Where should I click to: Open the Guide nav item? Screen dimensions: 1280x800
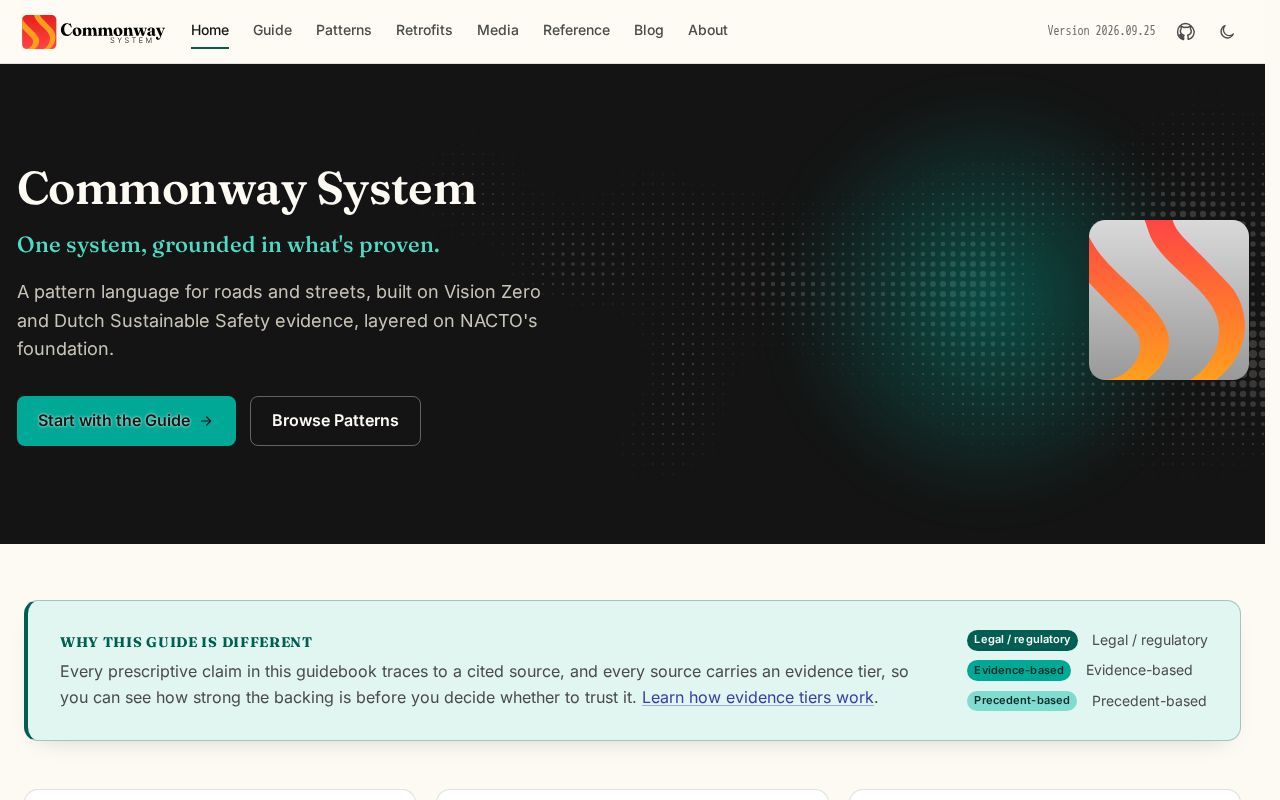tap(272, 30)
